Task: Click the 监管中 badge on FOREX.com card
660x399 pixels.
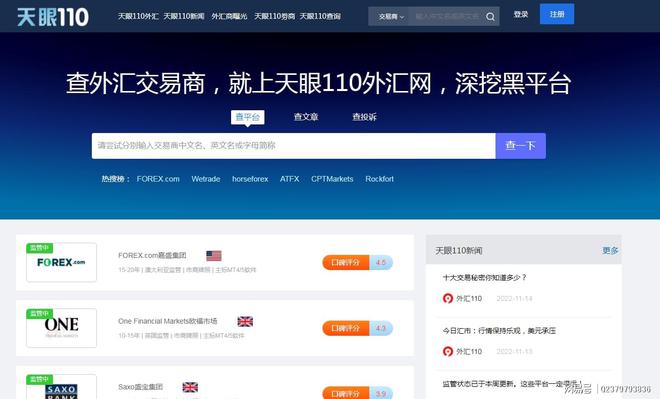Action: tap(40, 248)
